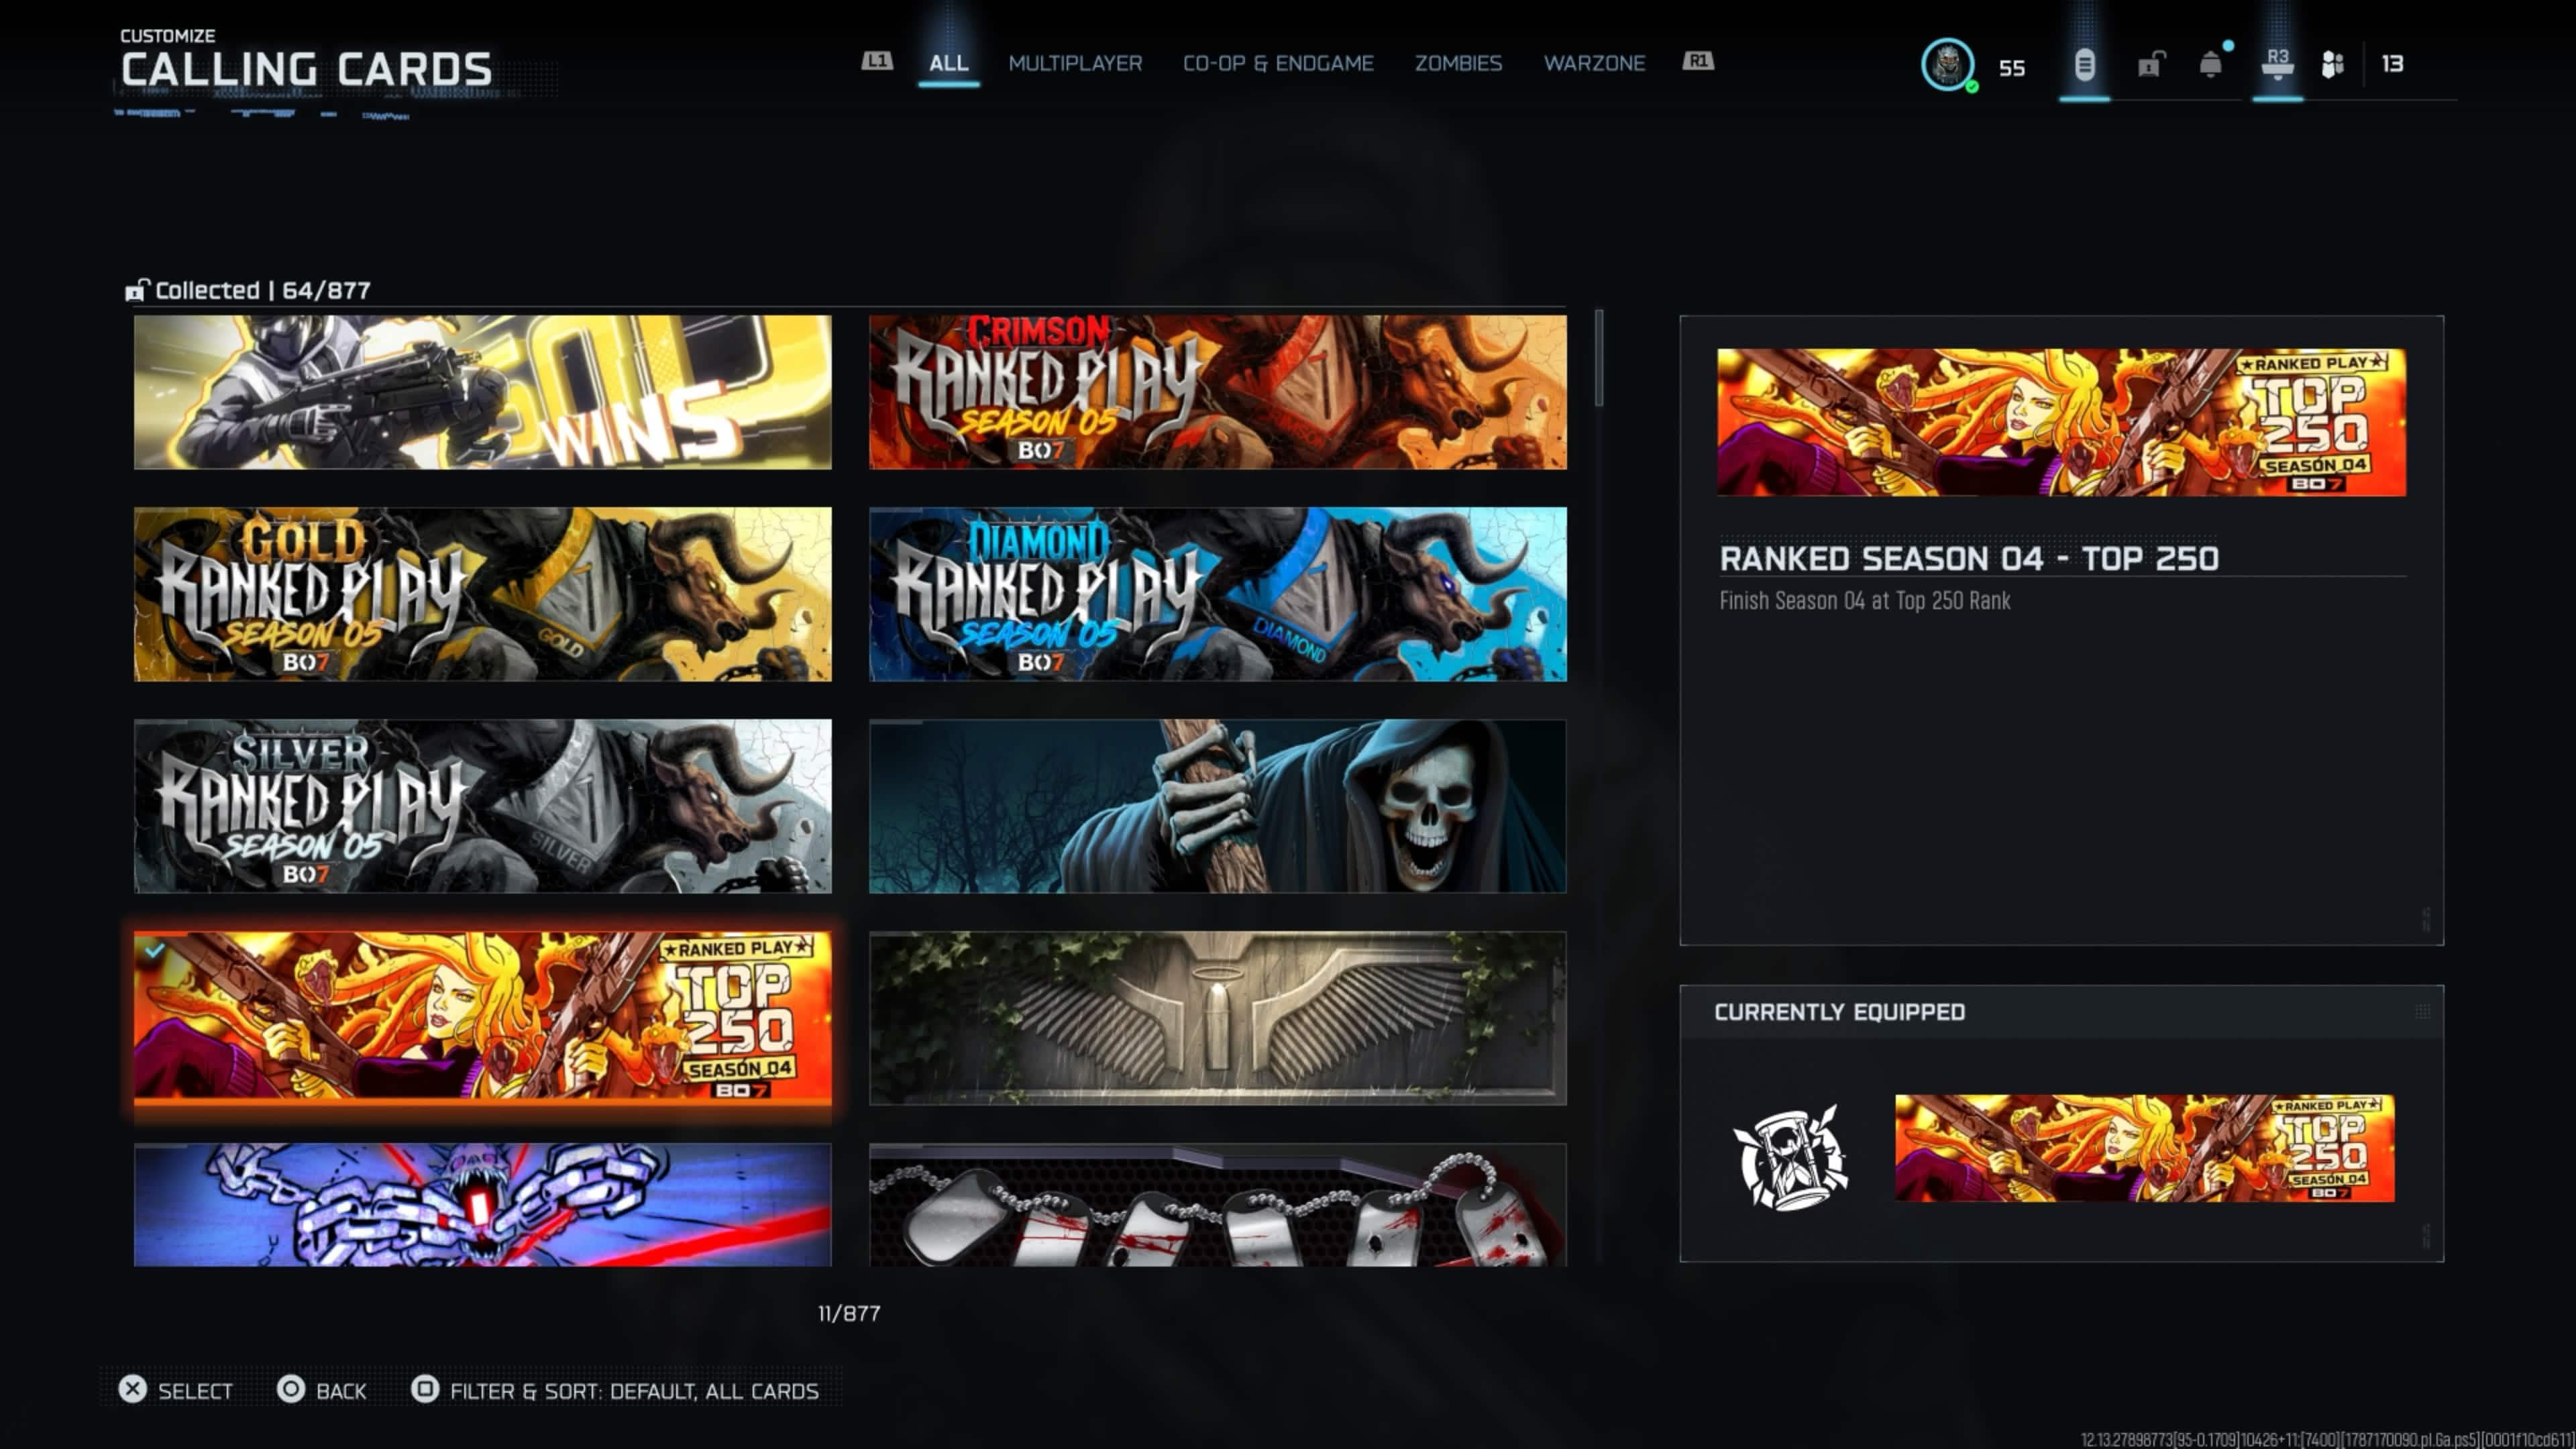This screenshot has width=2576, height=1449.
Task: Select the Silver Ranked Play Season 05 card
Action: [x=483, y=806]
